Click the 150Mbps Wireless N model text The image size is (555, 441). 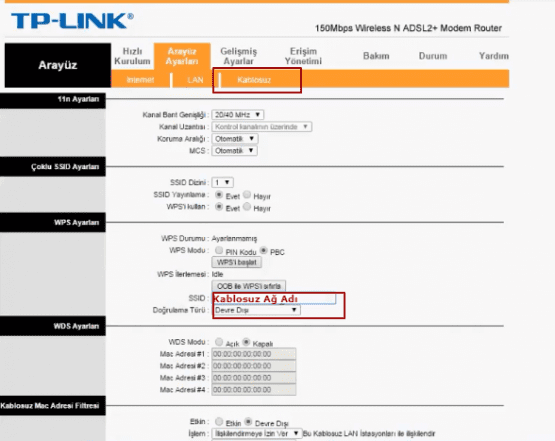[x=408, y=28]
